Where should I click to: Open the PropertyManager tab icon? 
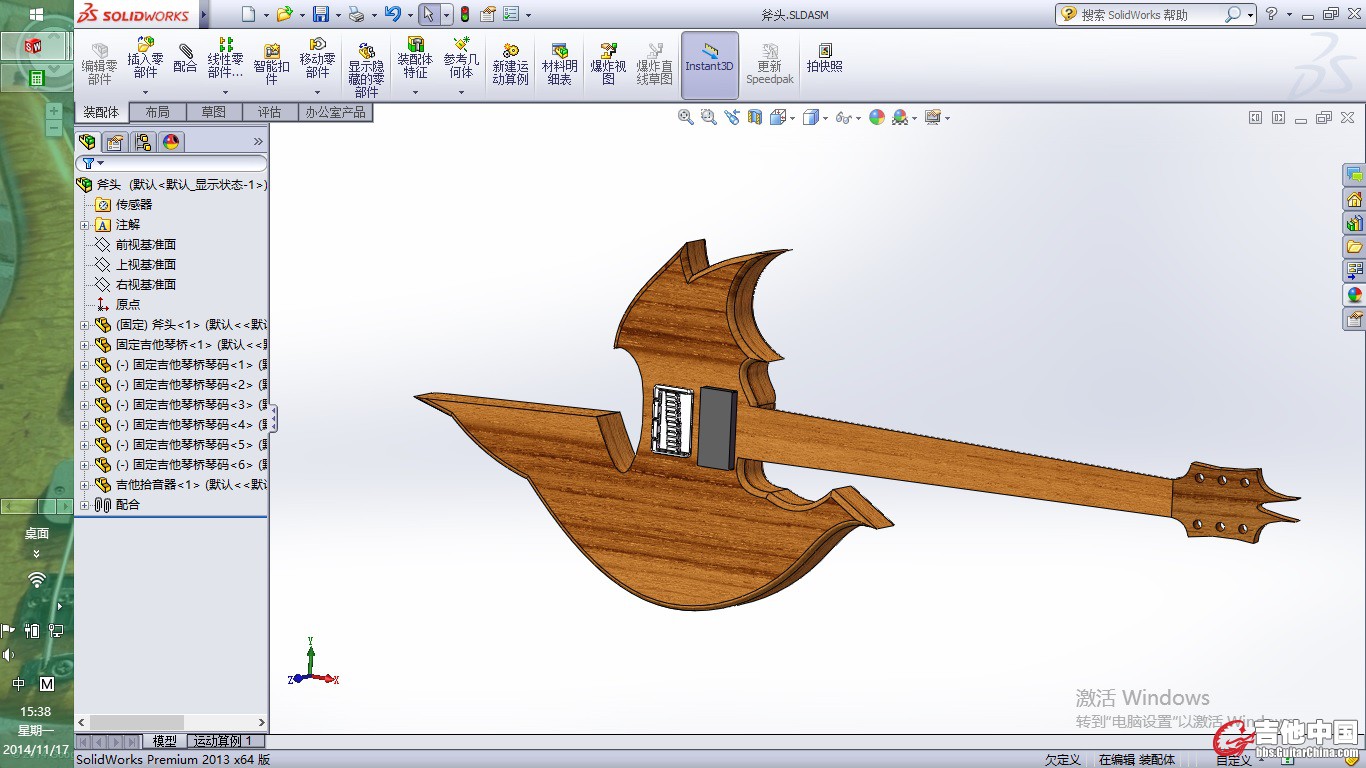pos(115,142)
